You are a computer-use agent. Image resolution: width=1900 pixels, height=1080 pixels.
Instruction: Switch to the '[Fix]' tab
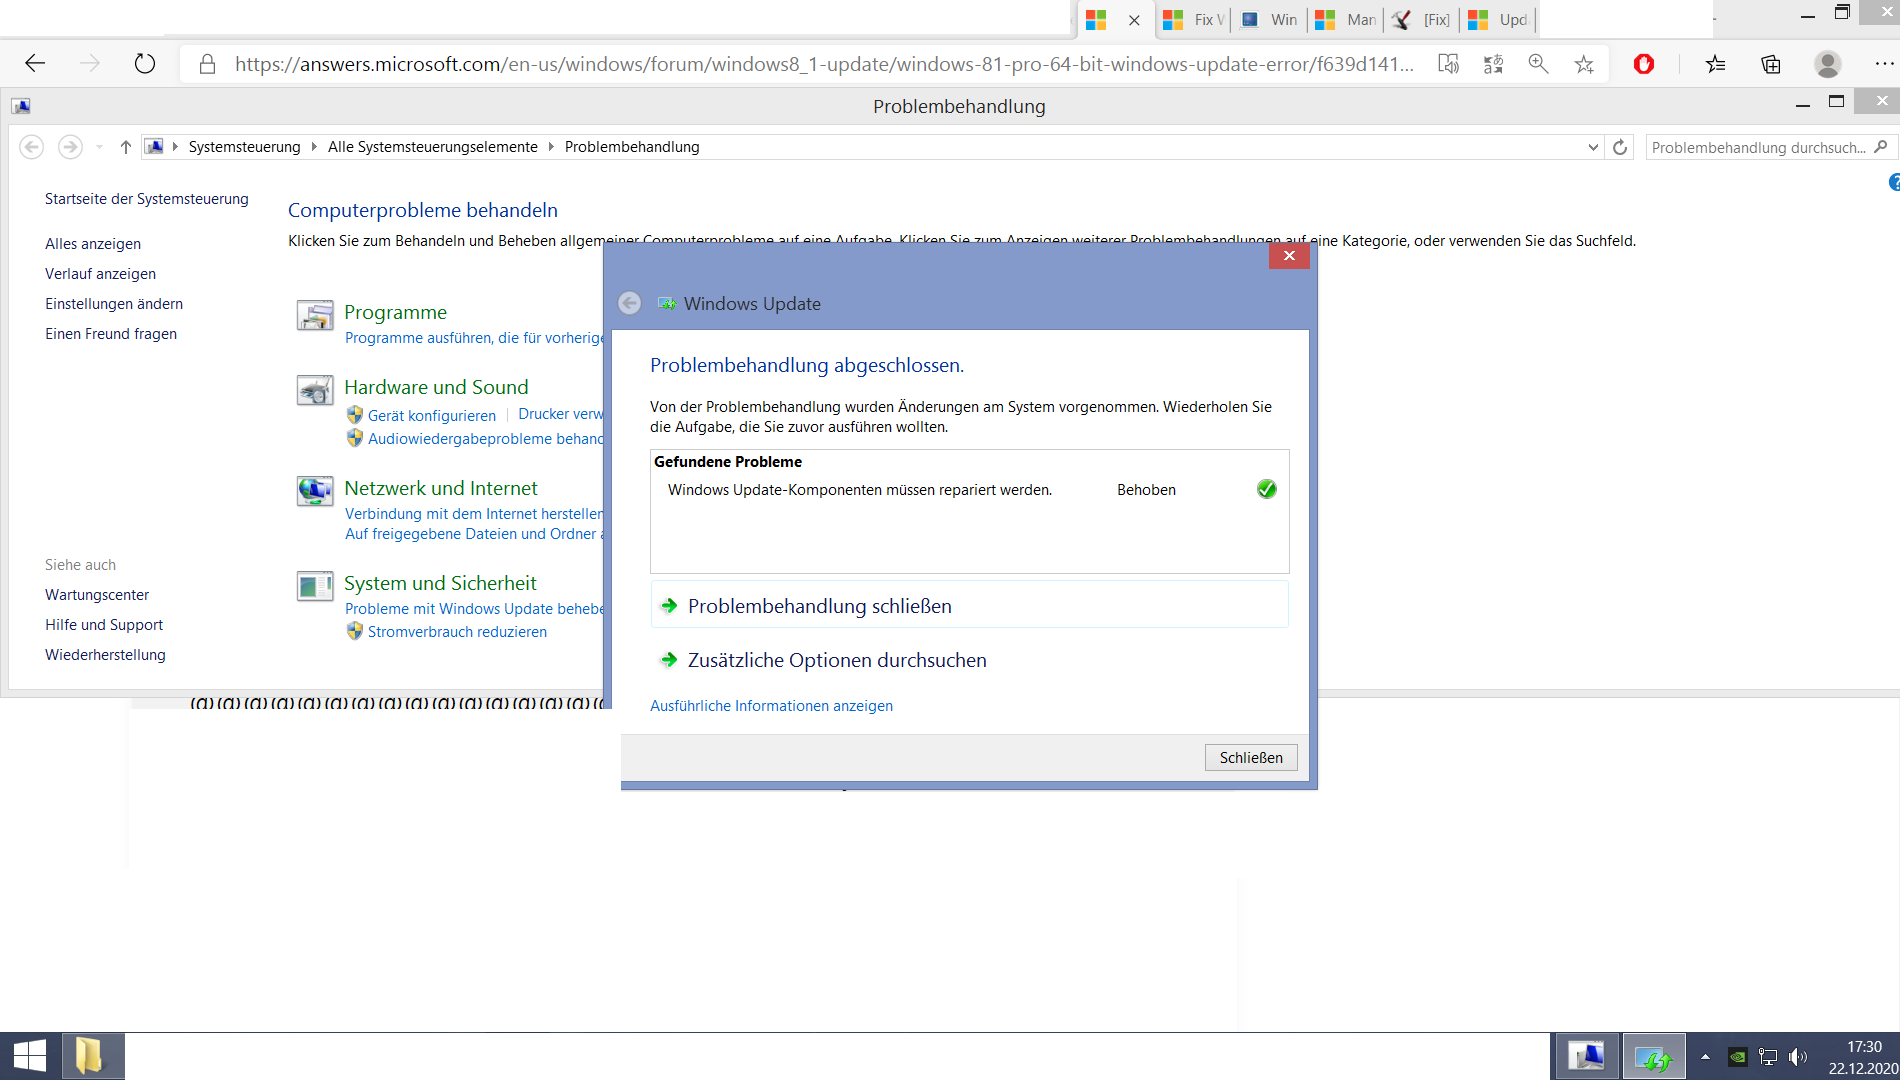pos(1422,20)
